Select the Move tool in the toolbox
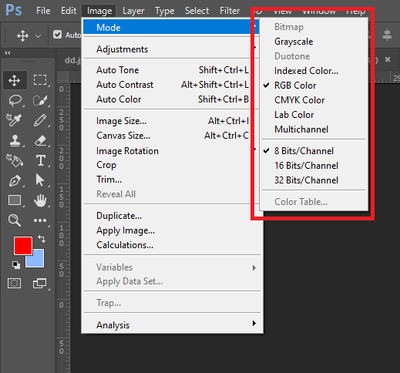 (15, 80)
